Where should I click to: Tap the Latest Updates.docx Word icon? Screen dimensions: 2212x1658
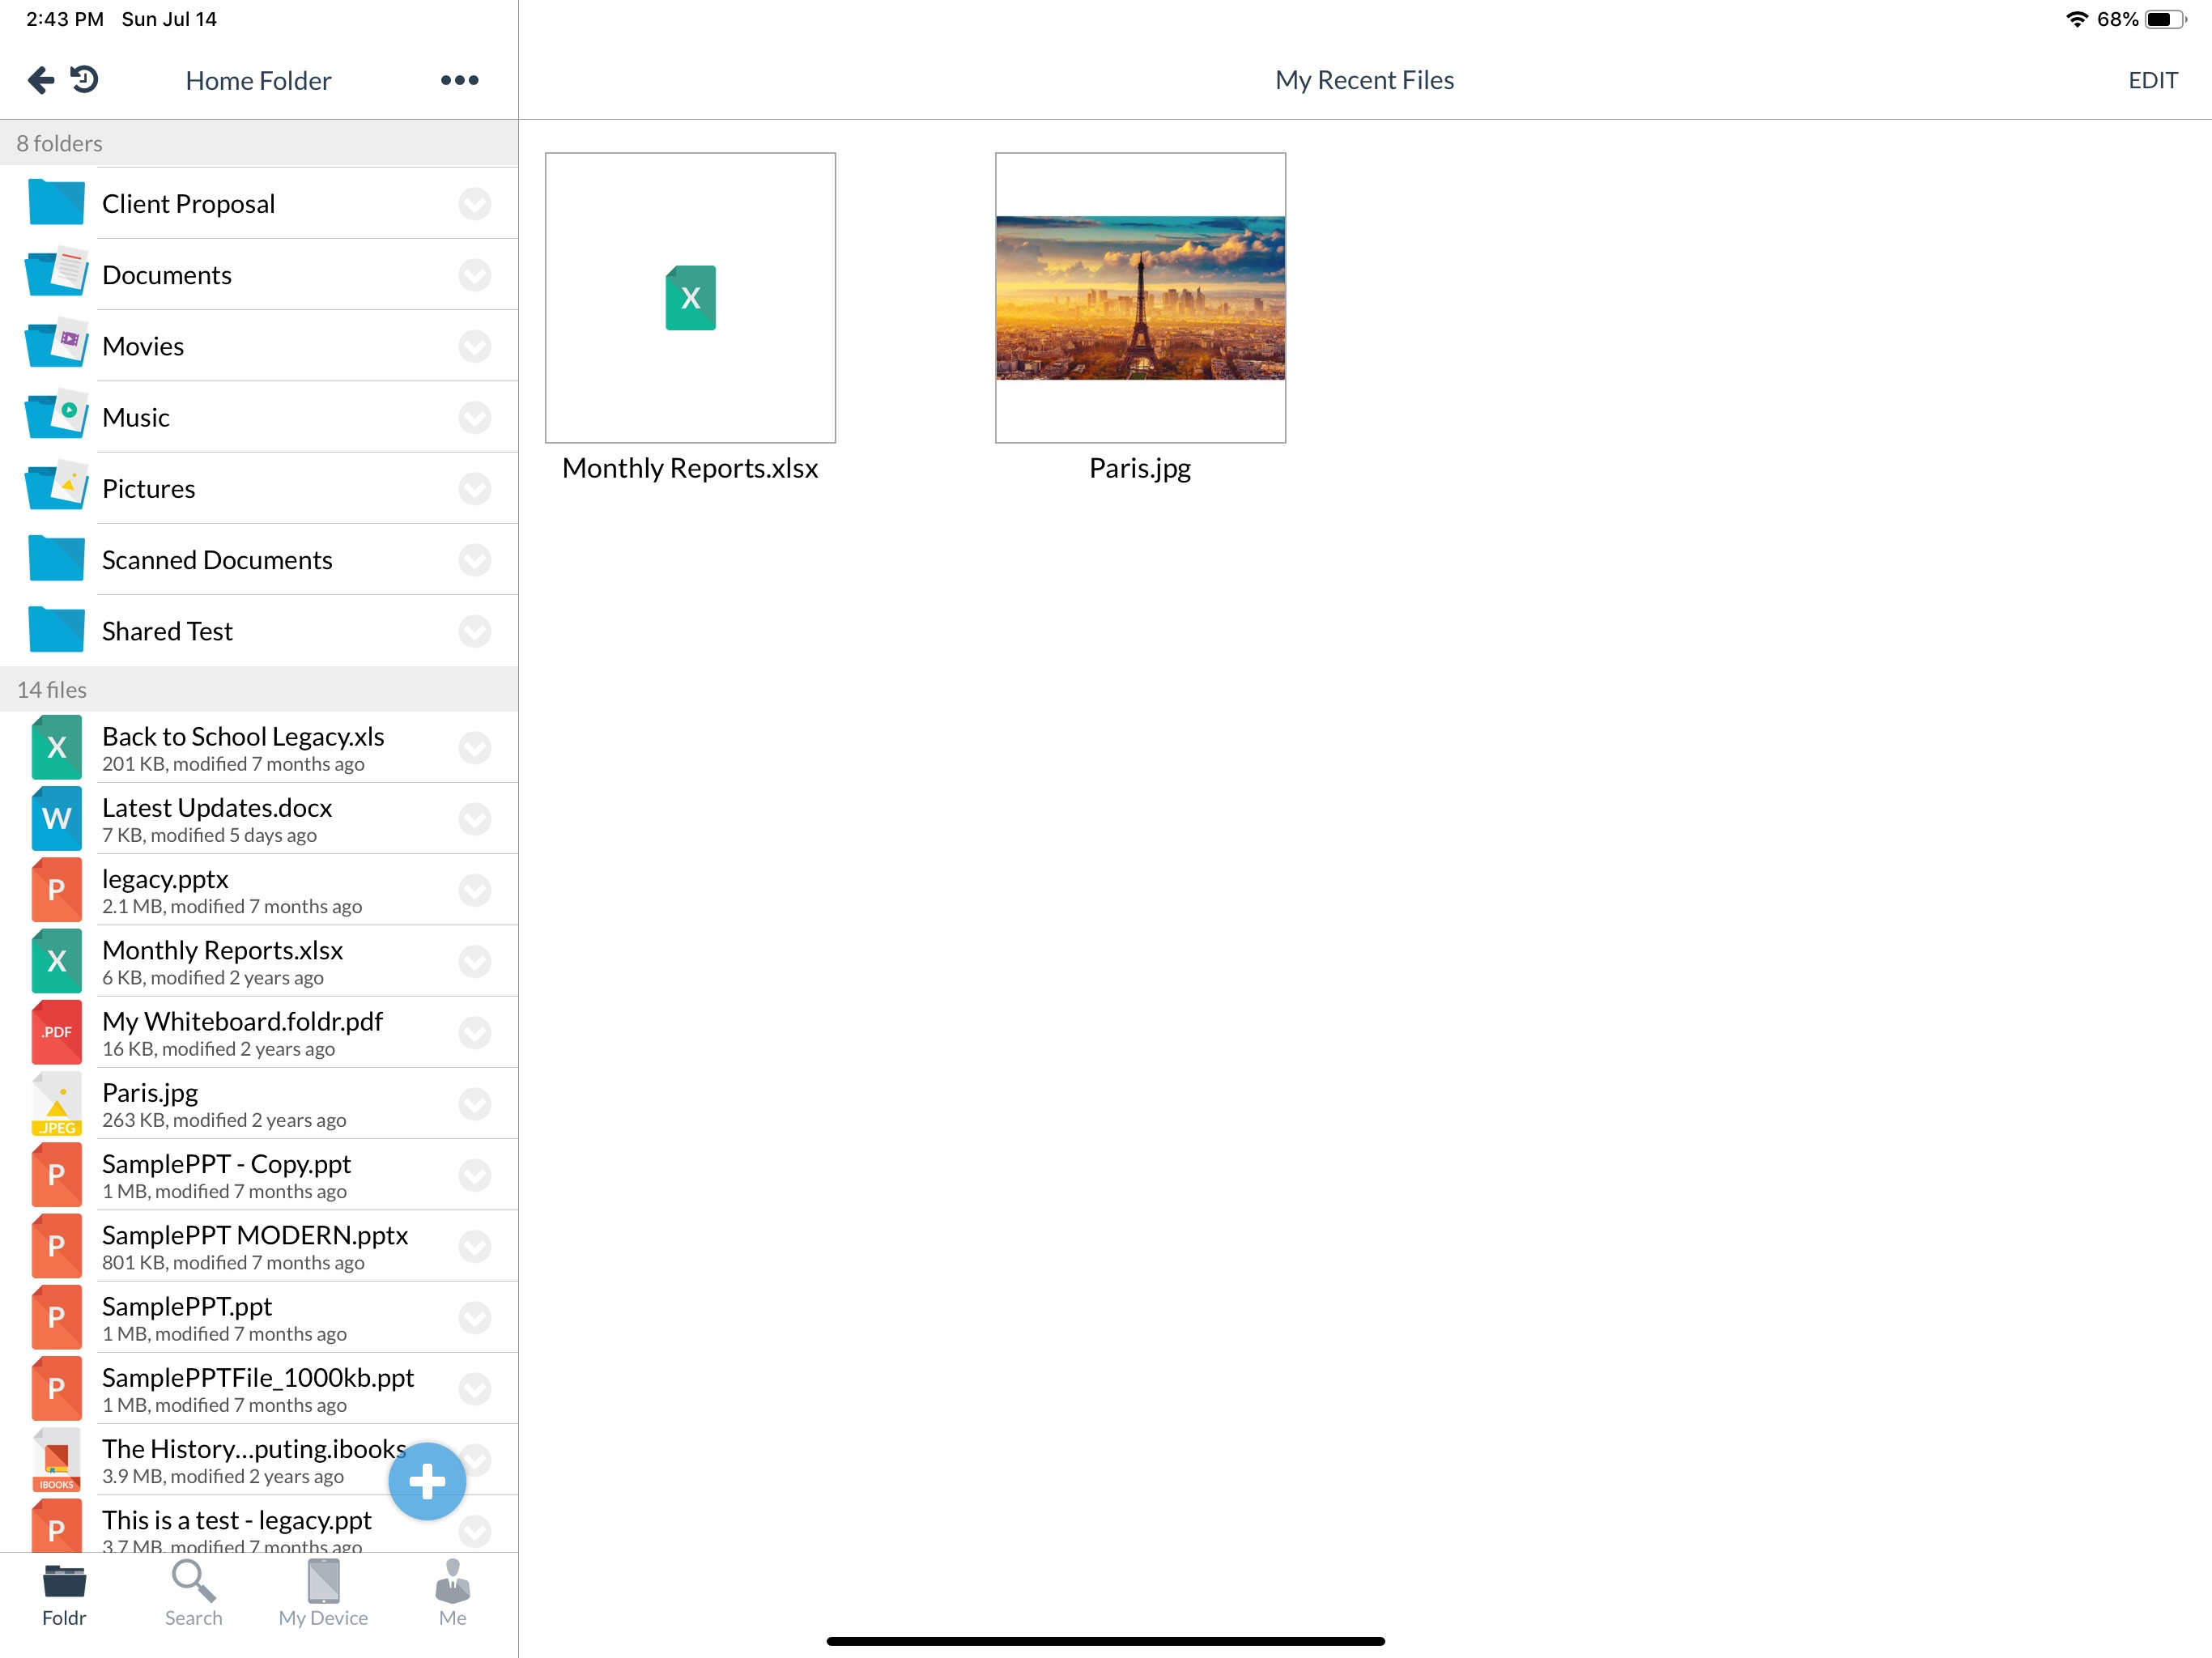point(57,818)
